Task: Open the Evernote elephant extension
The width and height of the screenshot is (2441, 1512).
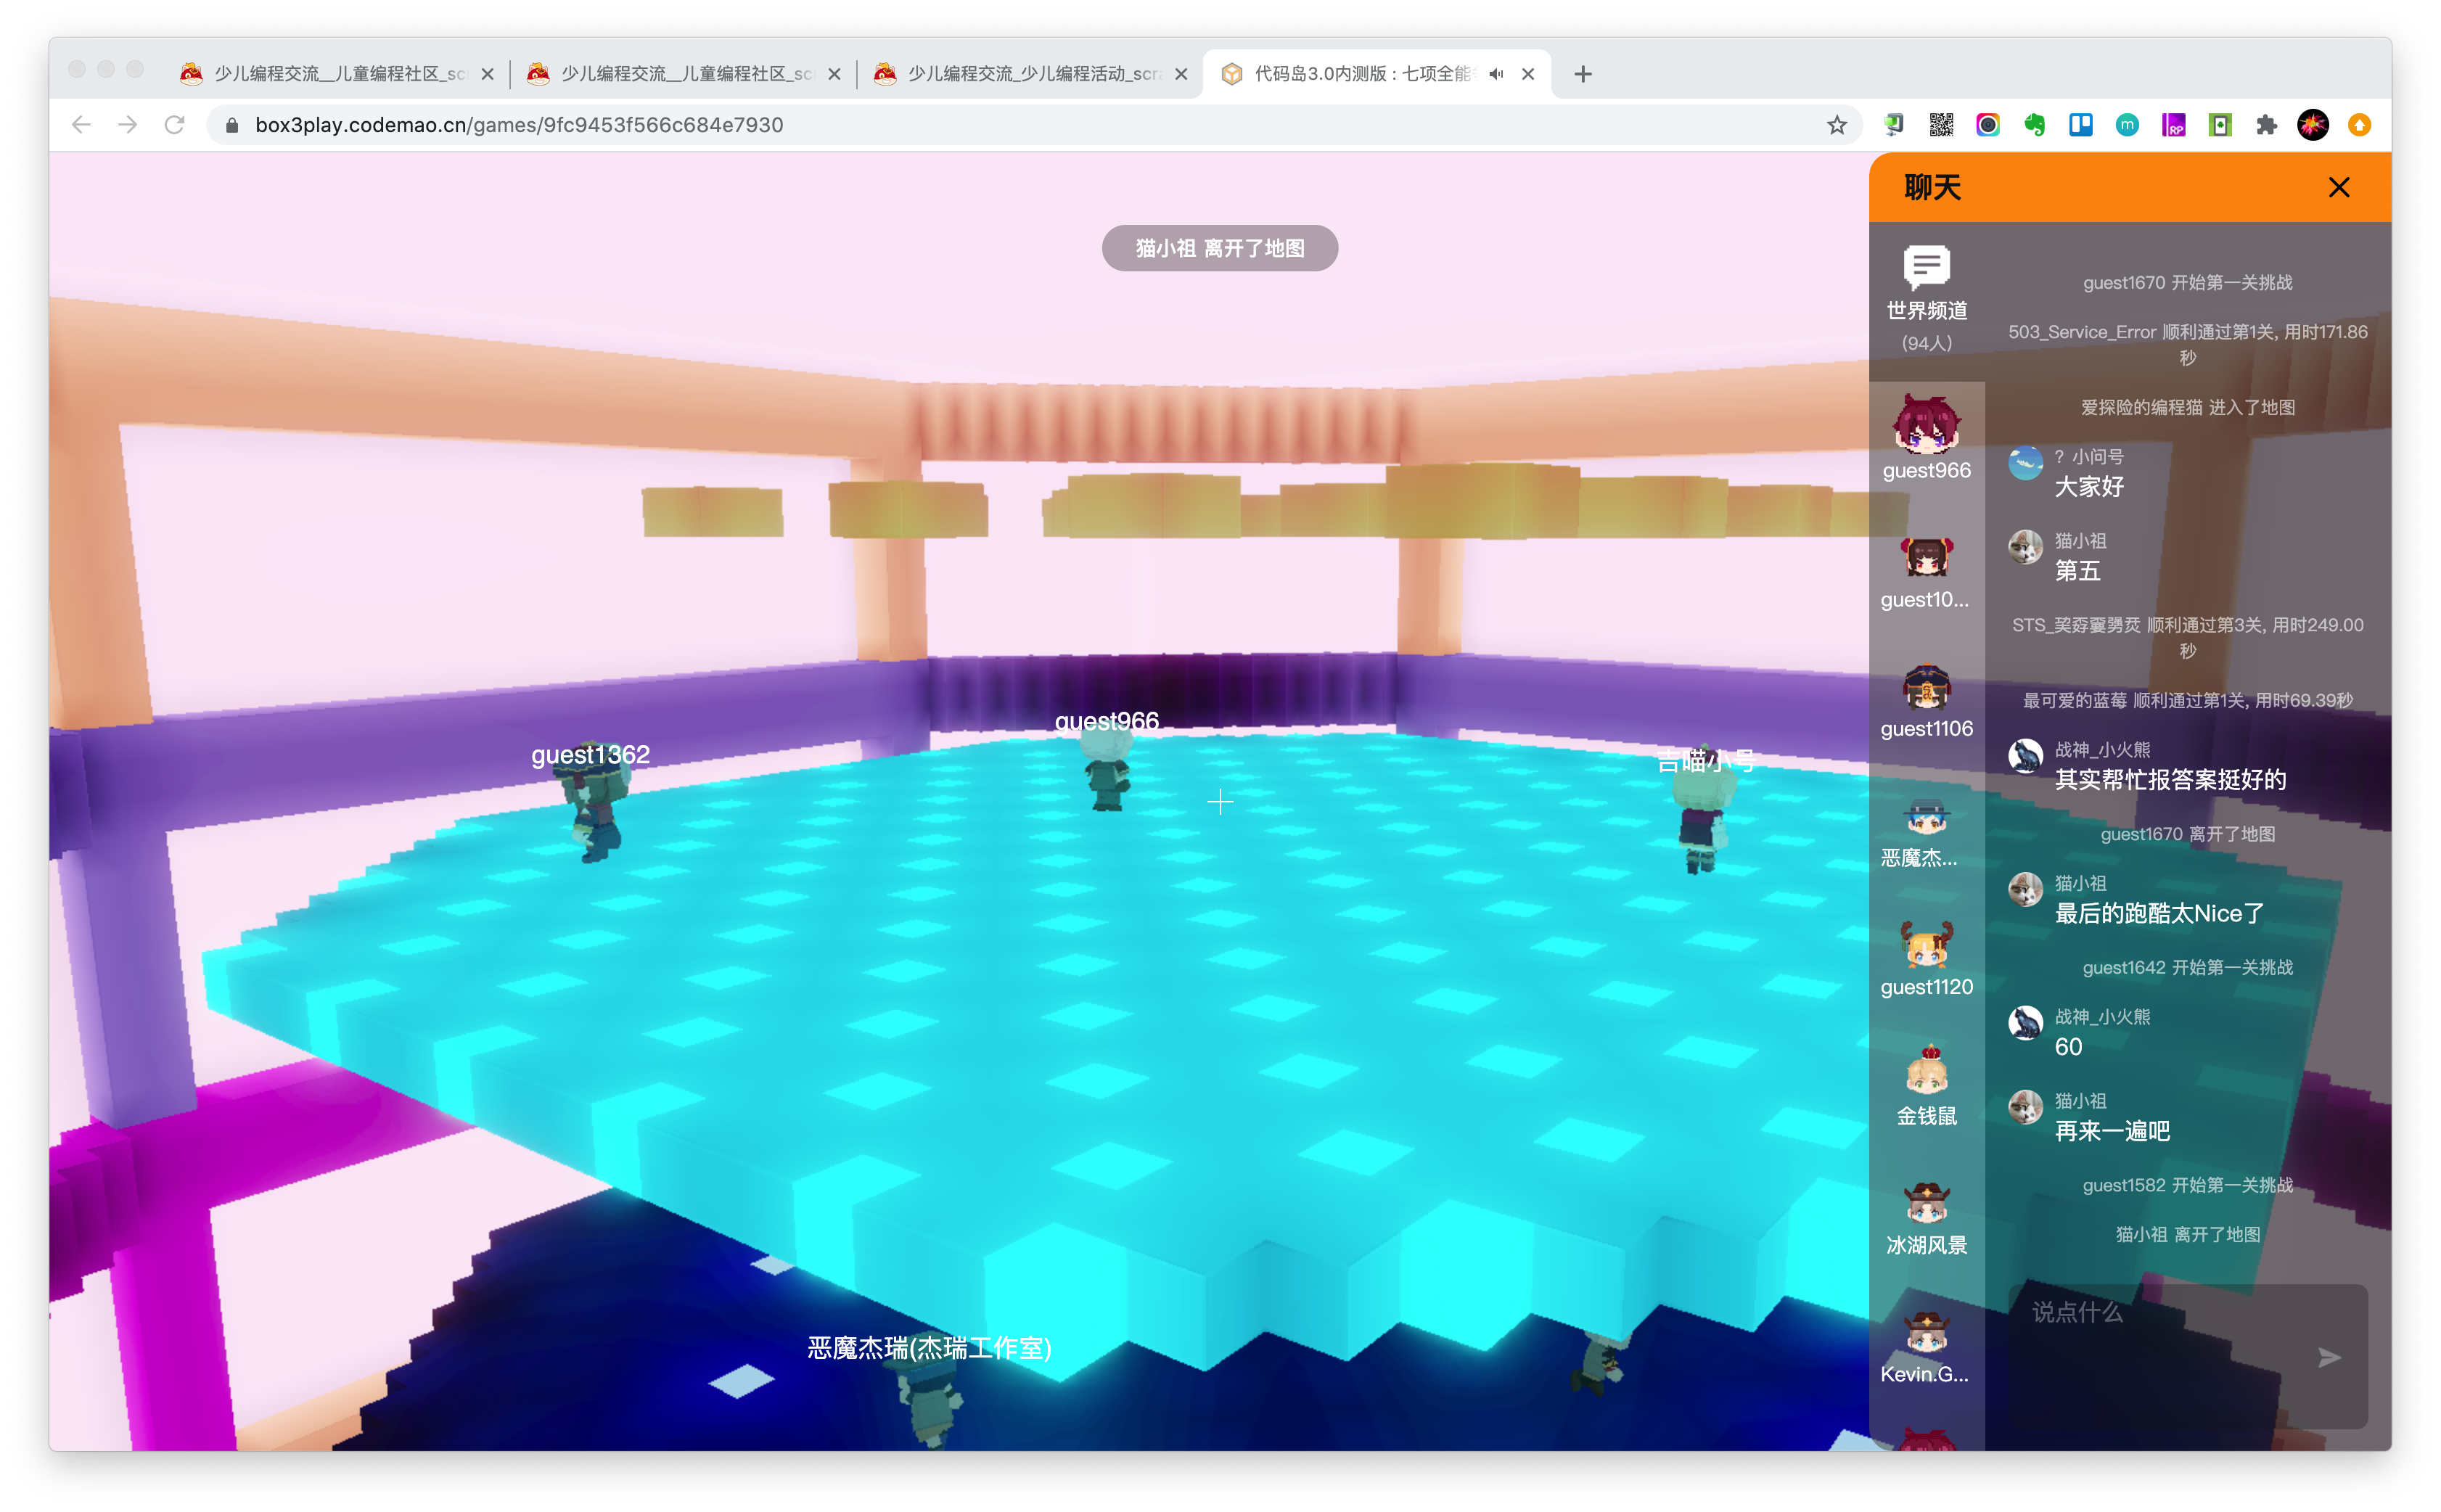Action: coord(2034,125)
